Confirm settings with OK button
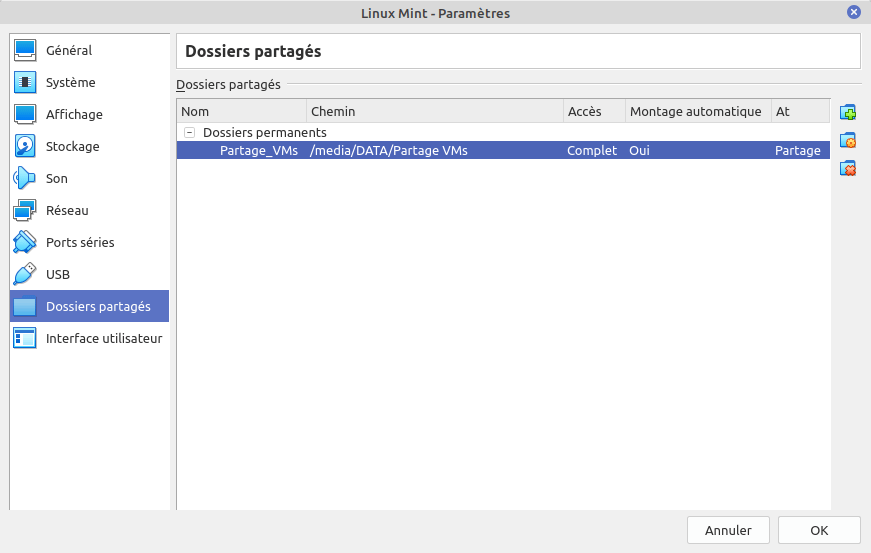This screenshot has width=871, height=553. (x=819, y=530)
